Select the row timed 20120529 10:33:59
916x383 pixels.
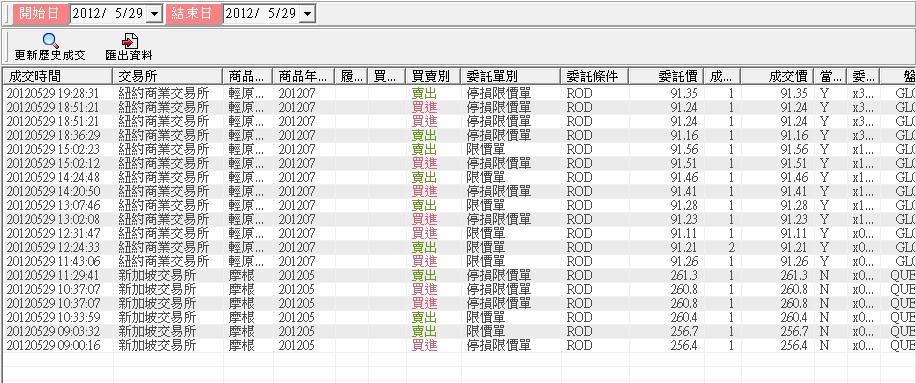click(459, 318)
